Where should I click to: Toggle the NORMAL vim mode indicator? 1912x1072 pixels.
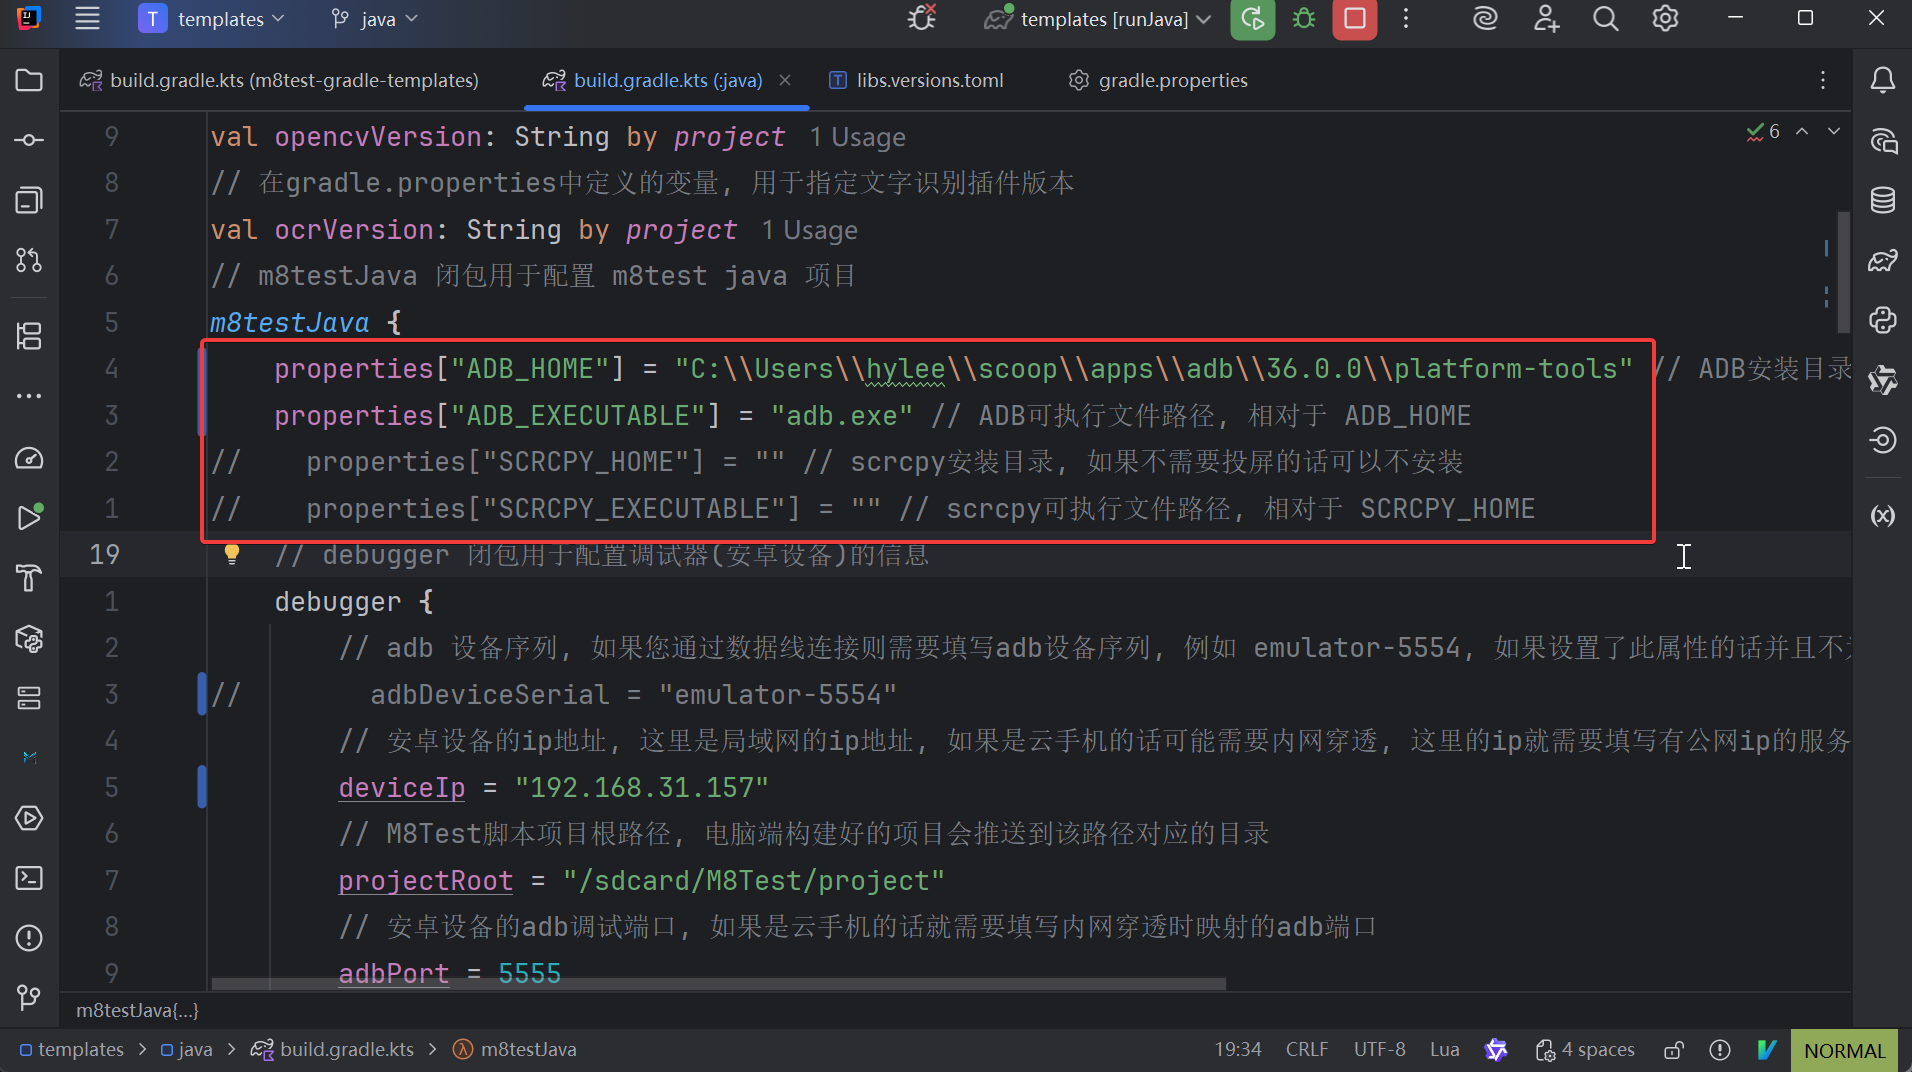point(1844,1050)
